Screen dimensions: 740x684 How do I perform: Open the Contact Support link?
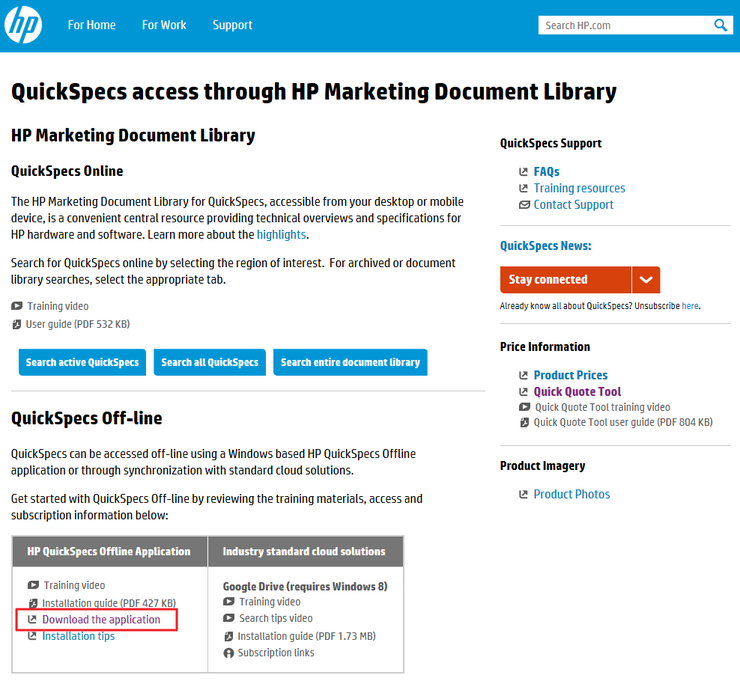point(573,205)
